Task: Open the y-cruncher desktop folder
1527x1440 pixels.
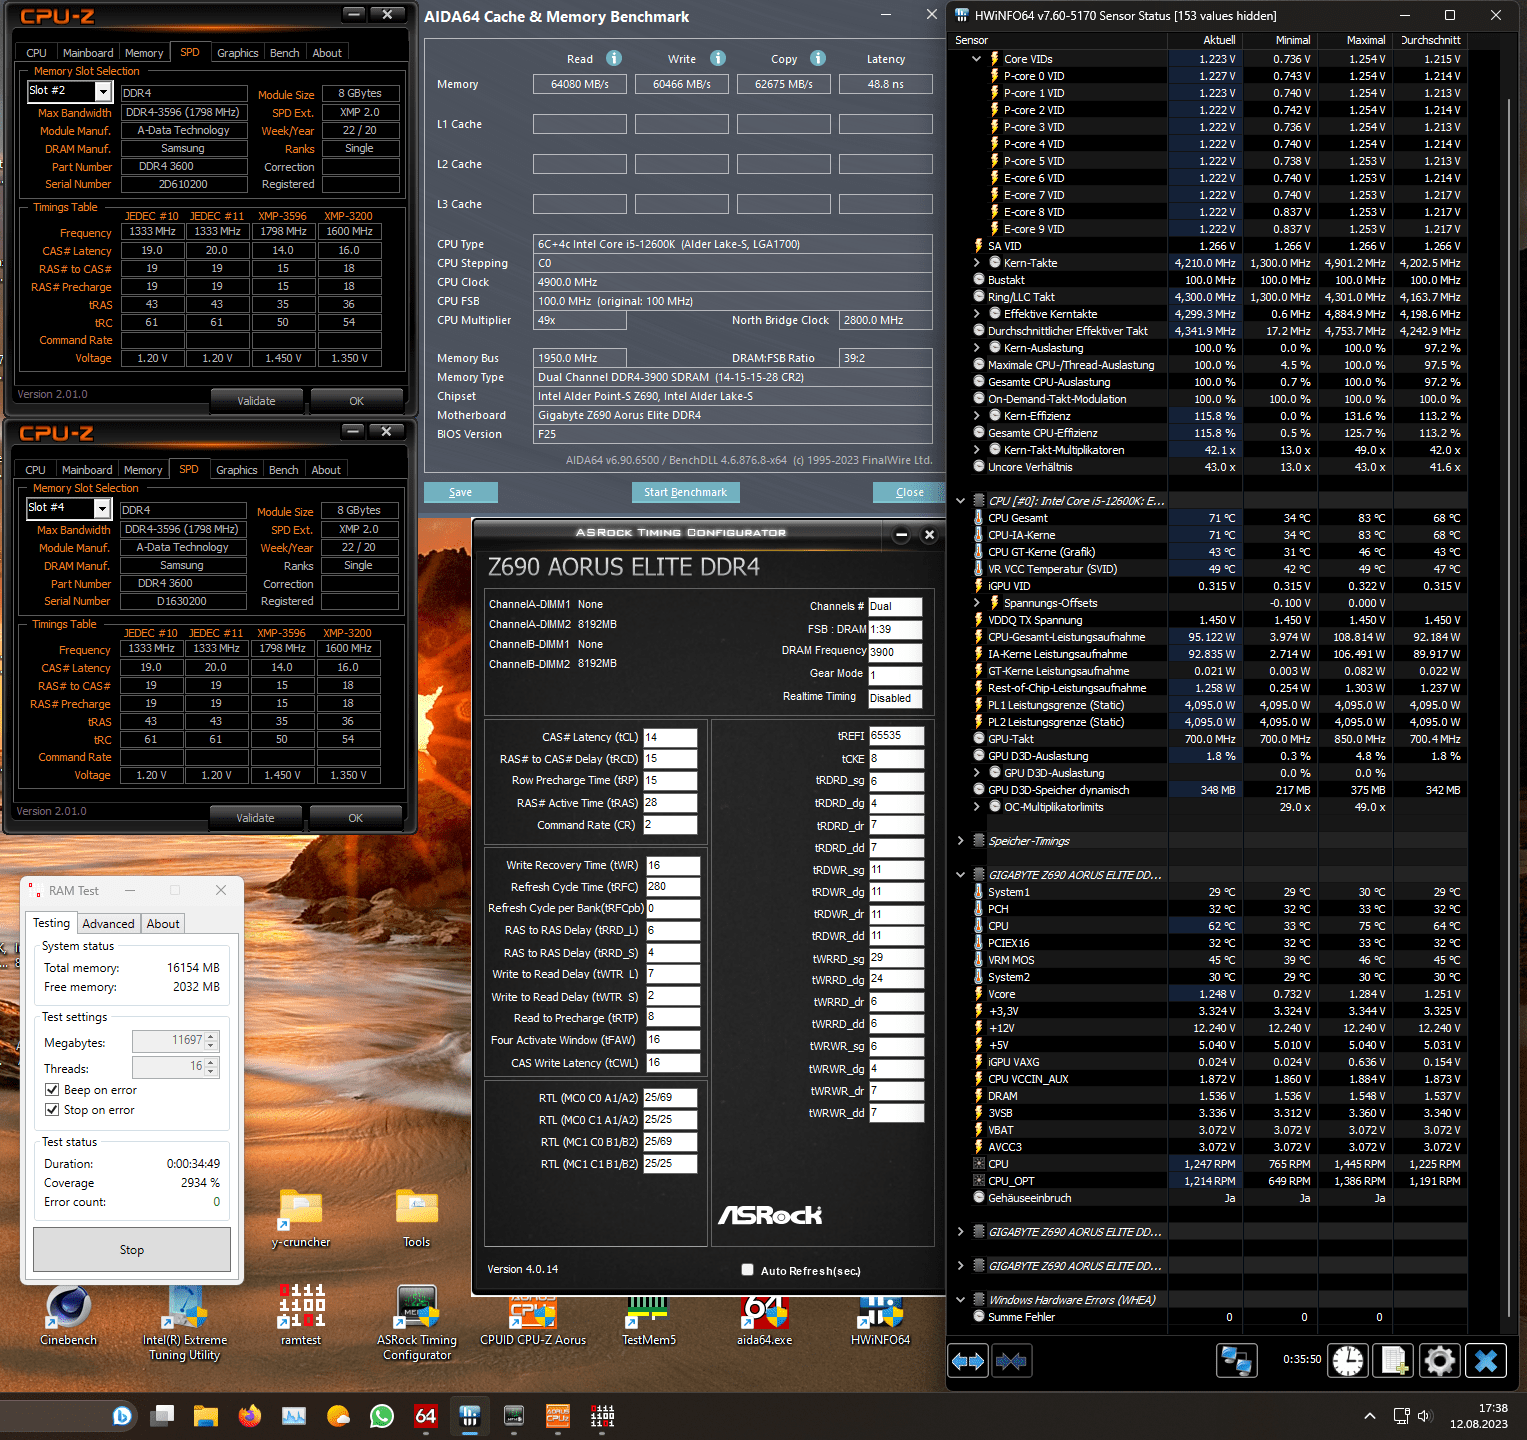Action: point(301,1218)
